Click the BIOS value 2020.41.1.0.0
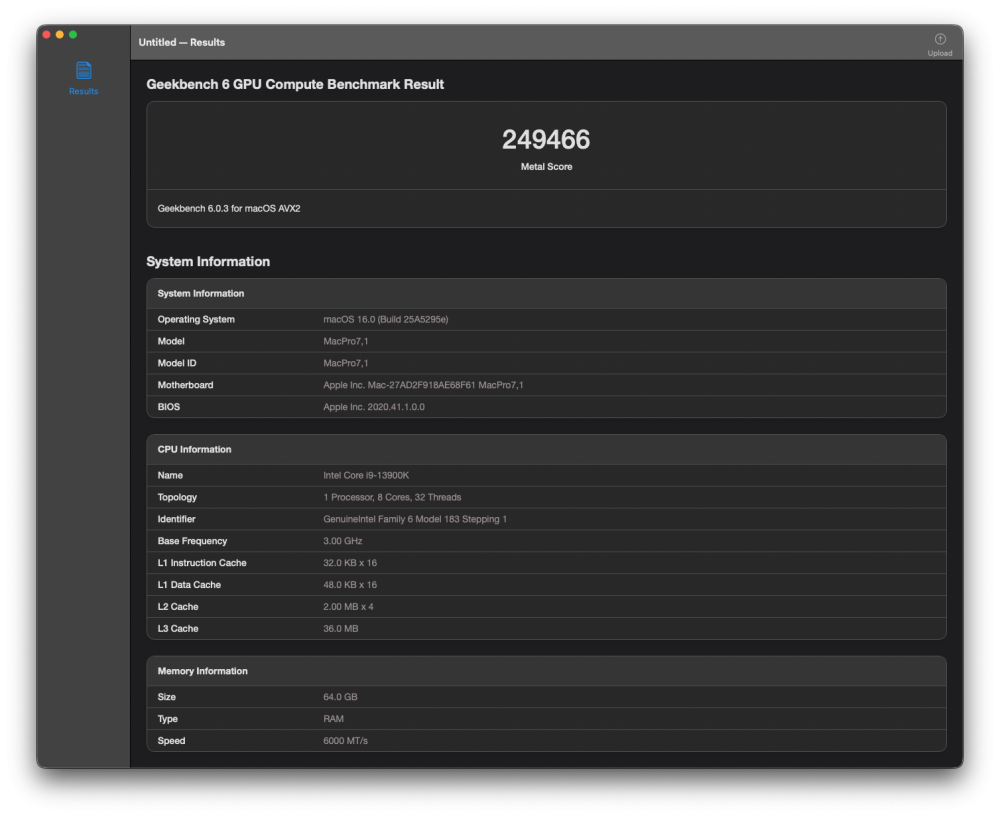 click(374, 407)
